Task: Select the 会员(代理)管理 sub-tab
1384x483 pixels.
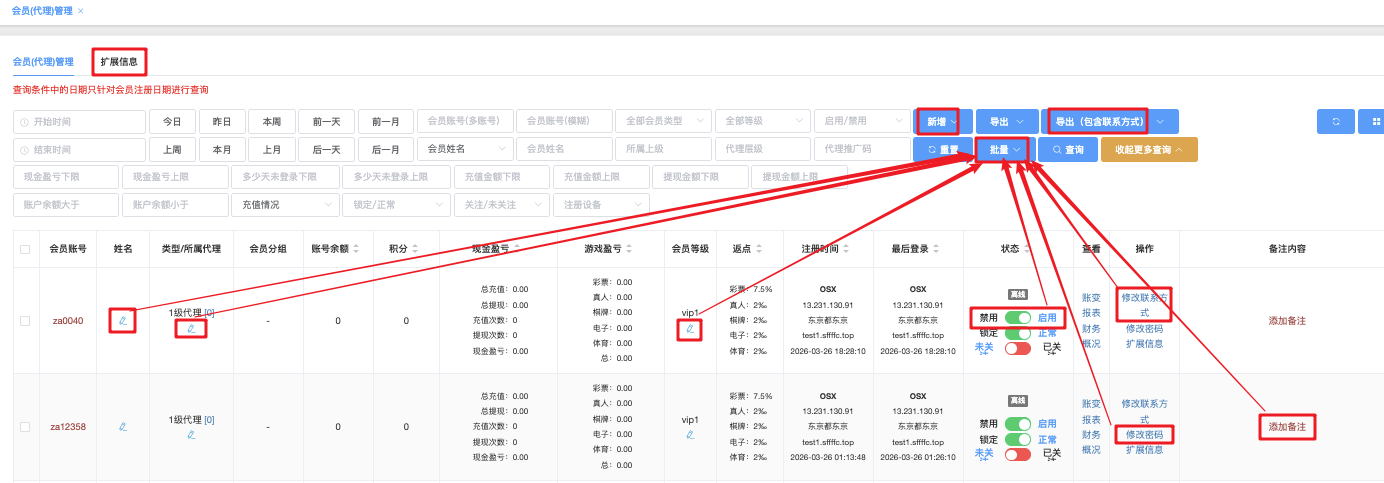Action: pos(43,62)
